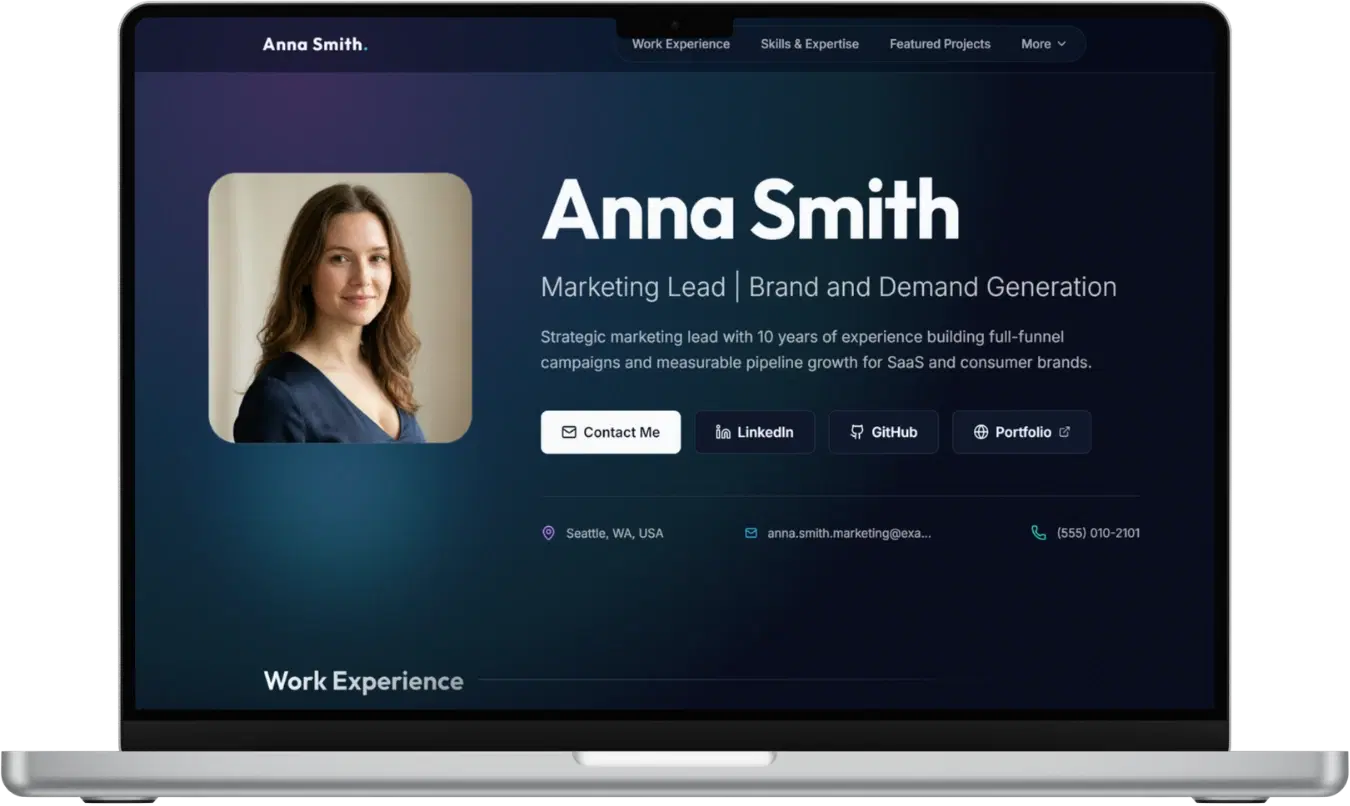Expand the More dropdown in navigation
The height and width of the screenshot is (806, 1350).
coord(1043,44)
